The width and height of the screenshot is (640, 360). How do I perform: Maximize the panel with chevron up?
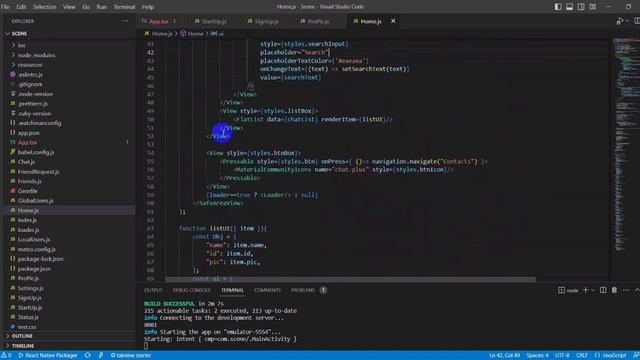637,290
